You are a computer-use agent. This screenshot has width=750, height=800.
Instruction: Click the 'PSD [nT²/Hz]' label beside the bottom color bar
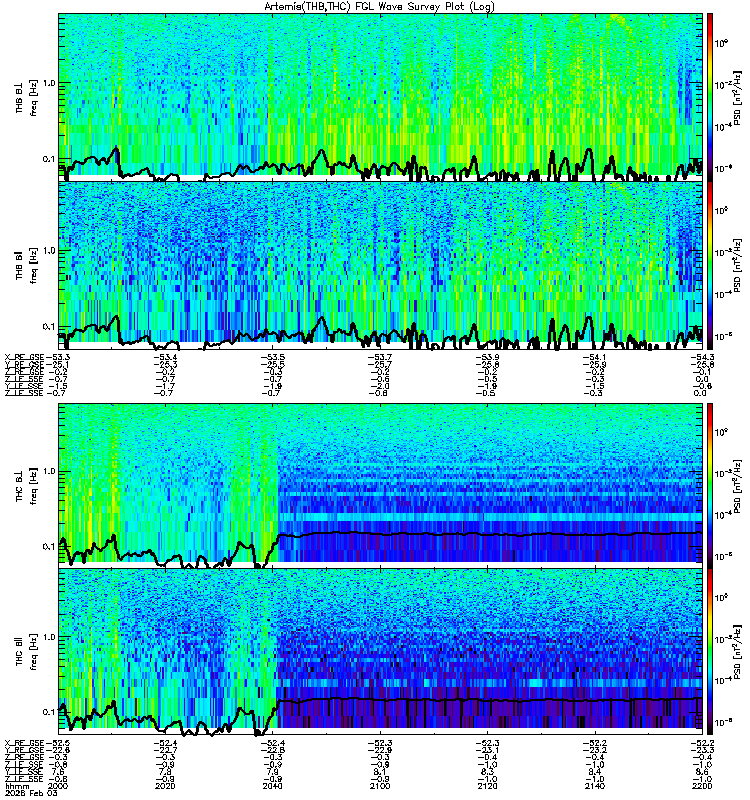(x=738, y=651)
